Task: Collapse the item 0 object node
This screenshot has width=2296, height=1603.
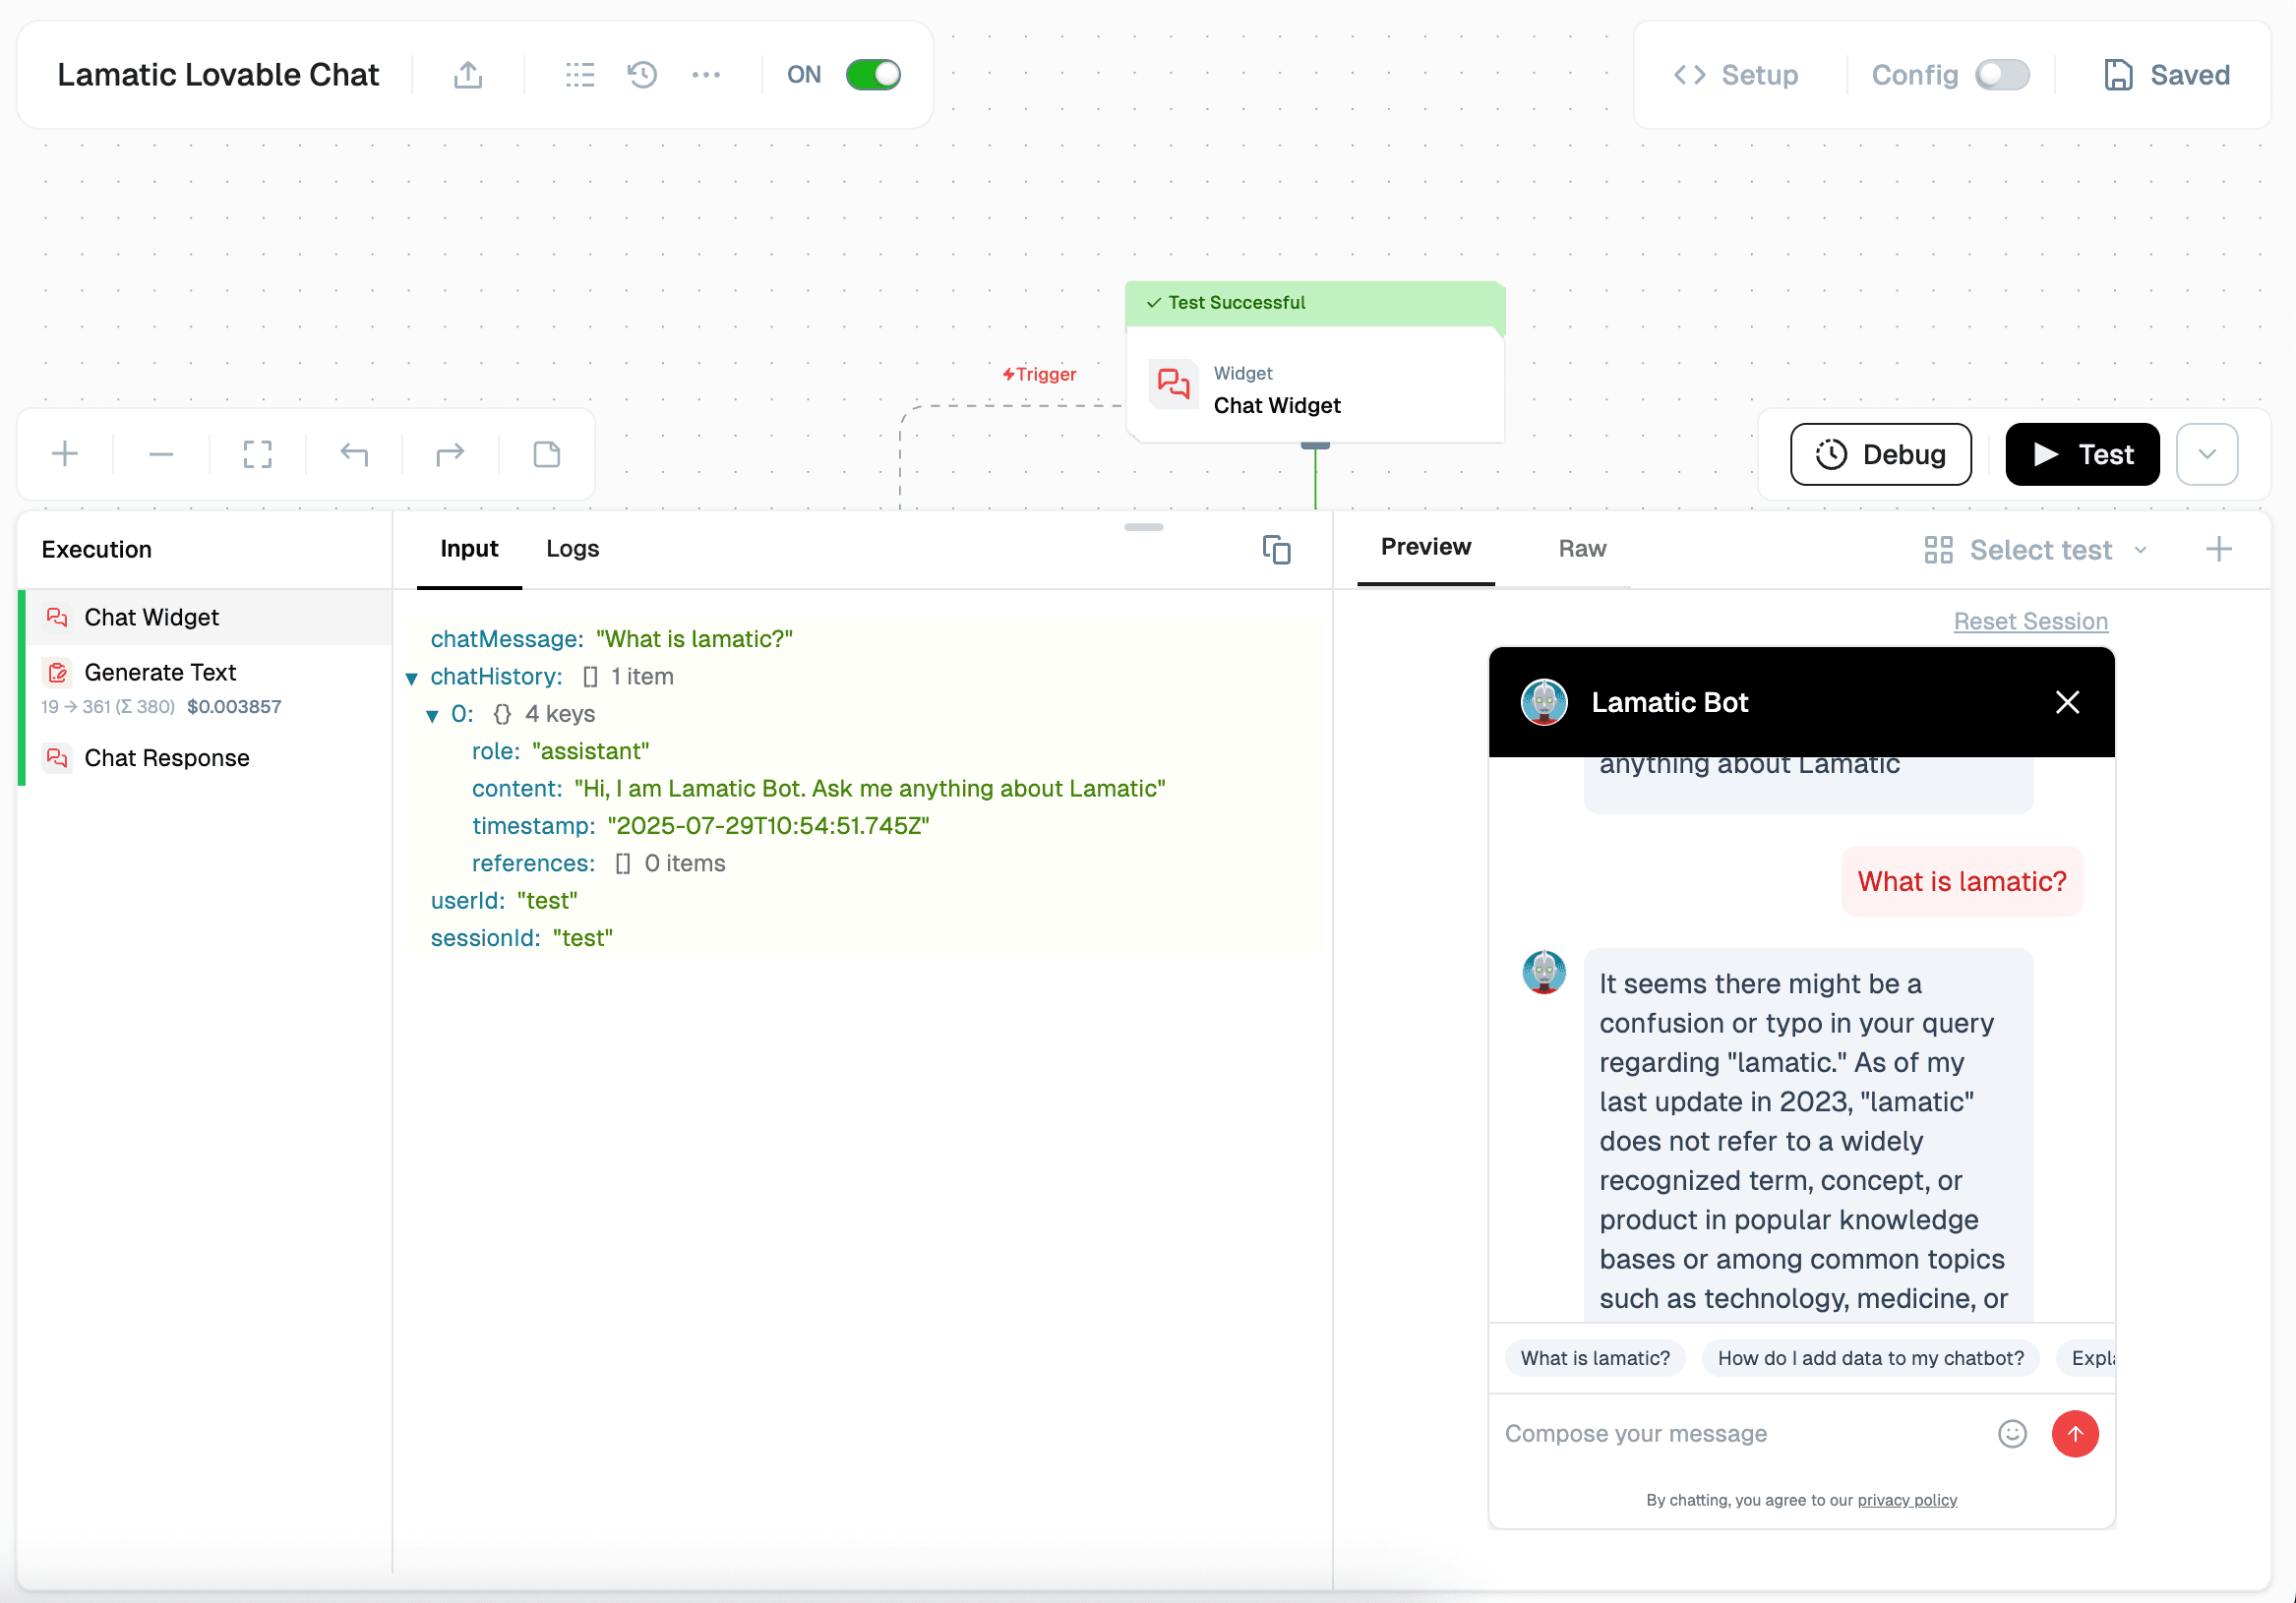Action: click(x=432, y=715)
